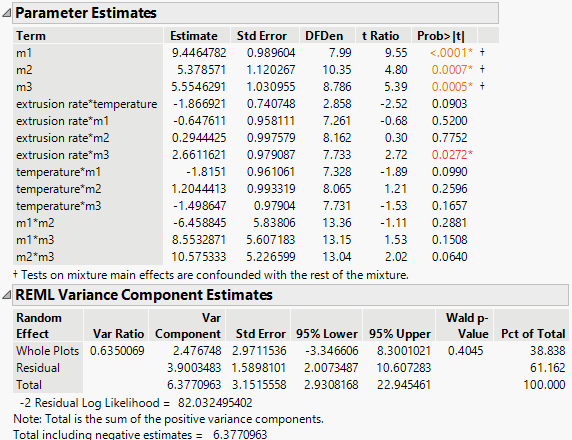
Task: Click the significant 0.0272 p-value
Action: tap(452, 155)
